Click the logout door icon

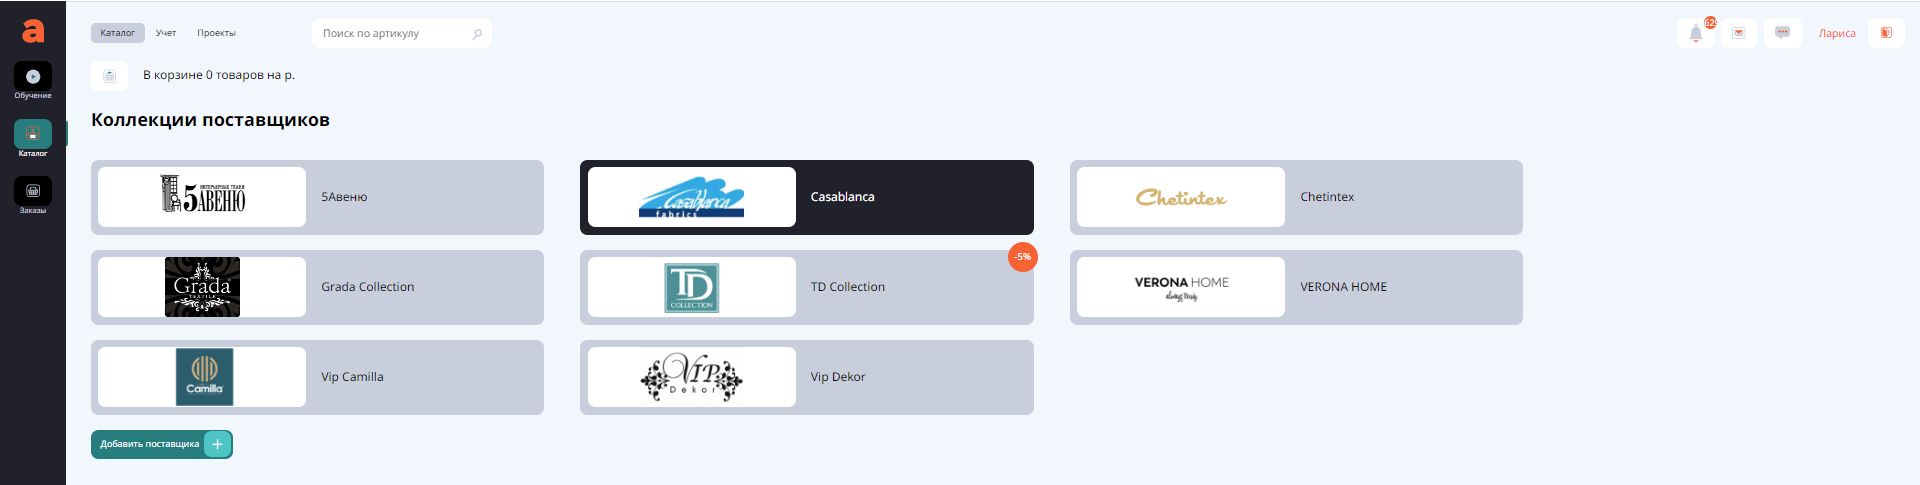click(x=1886, y=33)
